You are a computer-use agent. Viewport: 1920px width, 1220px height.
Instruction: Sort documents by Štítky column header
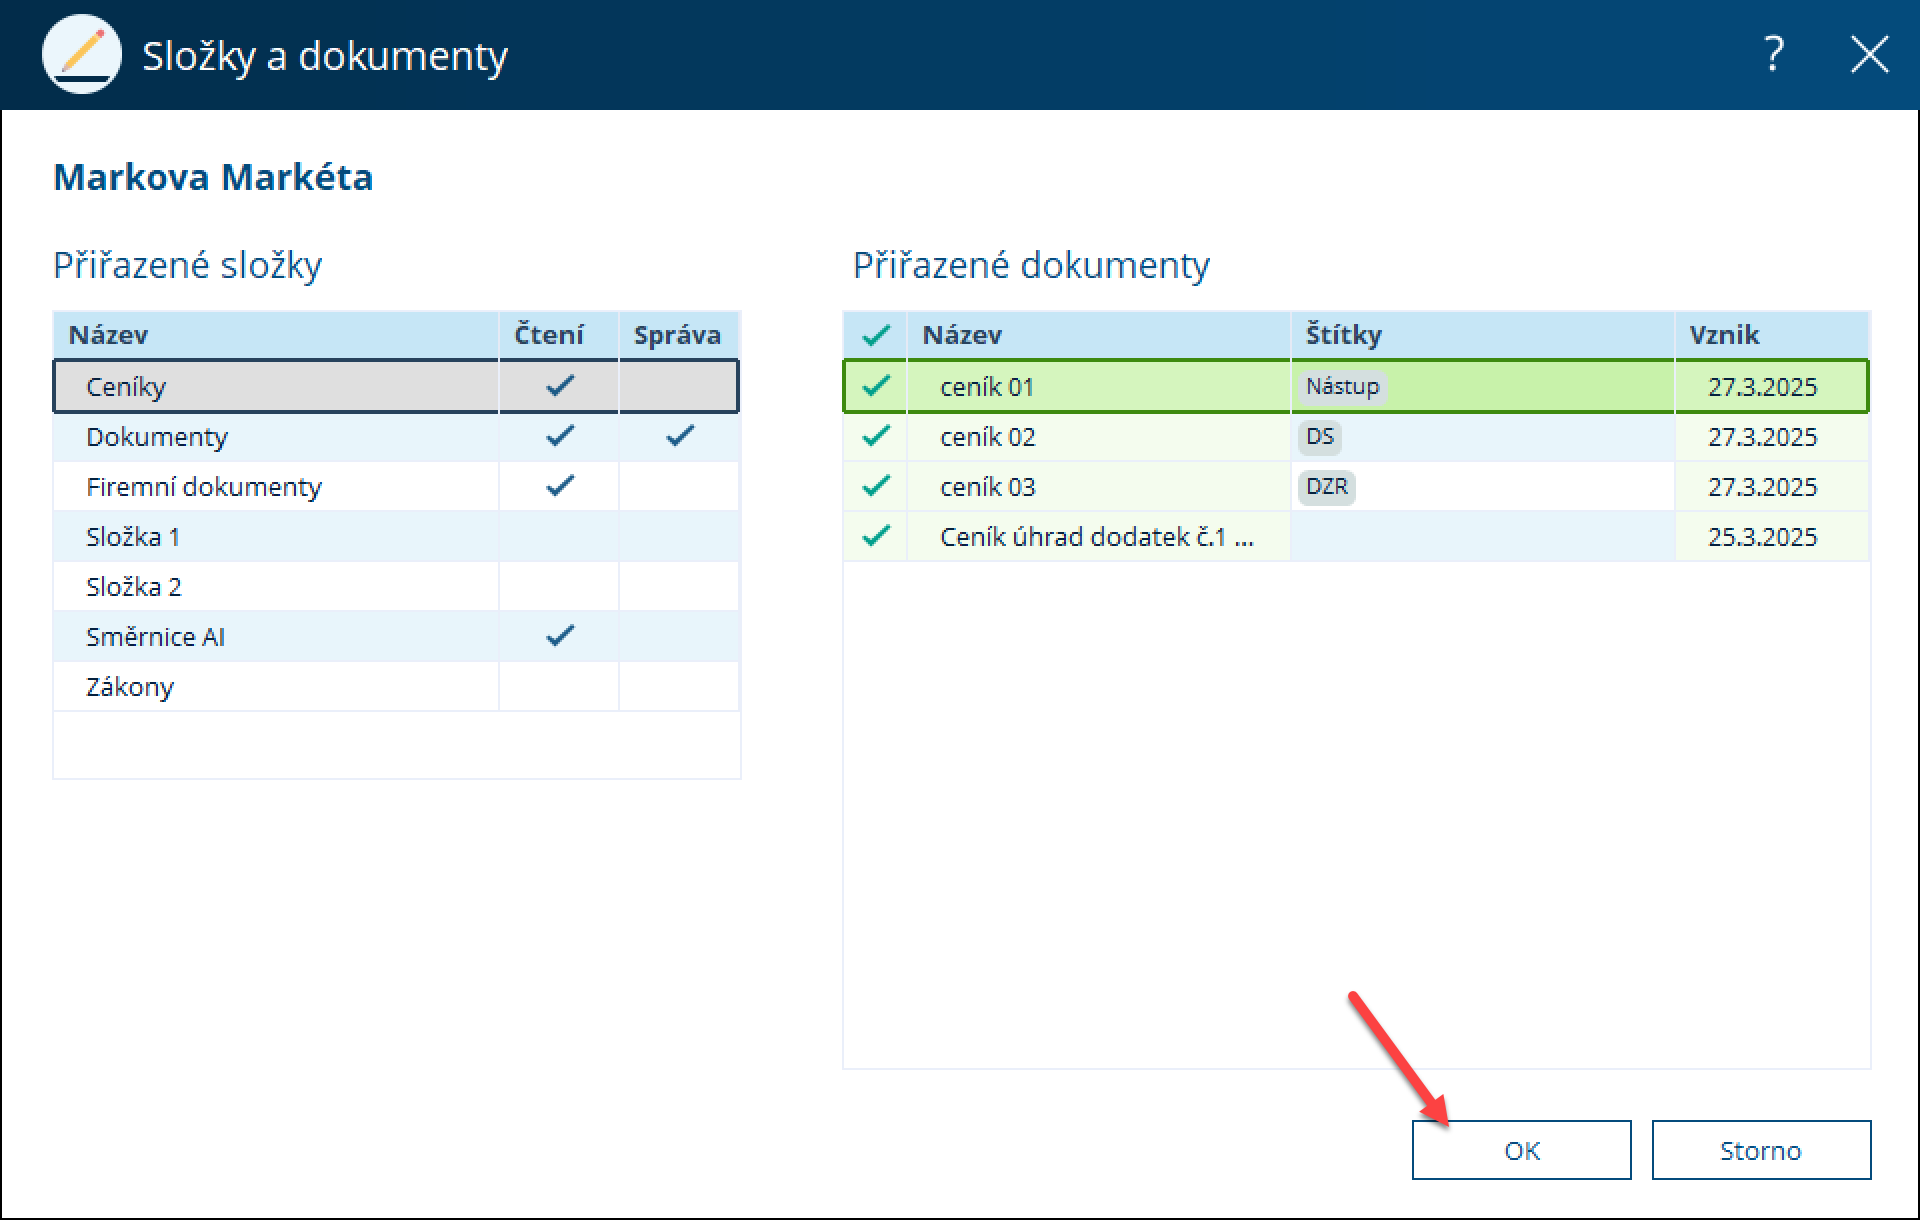point(1343,335)
